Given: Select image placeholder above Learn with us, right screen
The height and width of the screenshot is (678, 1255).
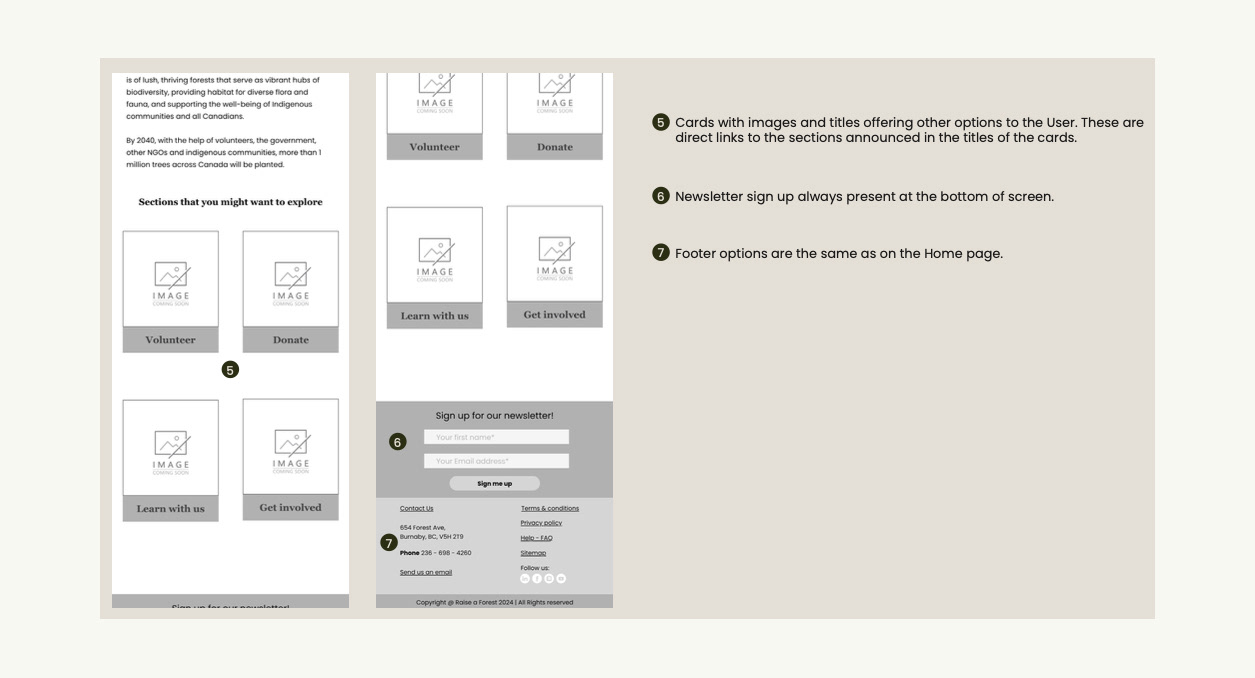Looking at the screenshot, I should click(x=434, y=255).
